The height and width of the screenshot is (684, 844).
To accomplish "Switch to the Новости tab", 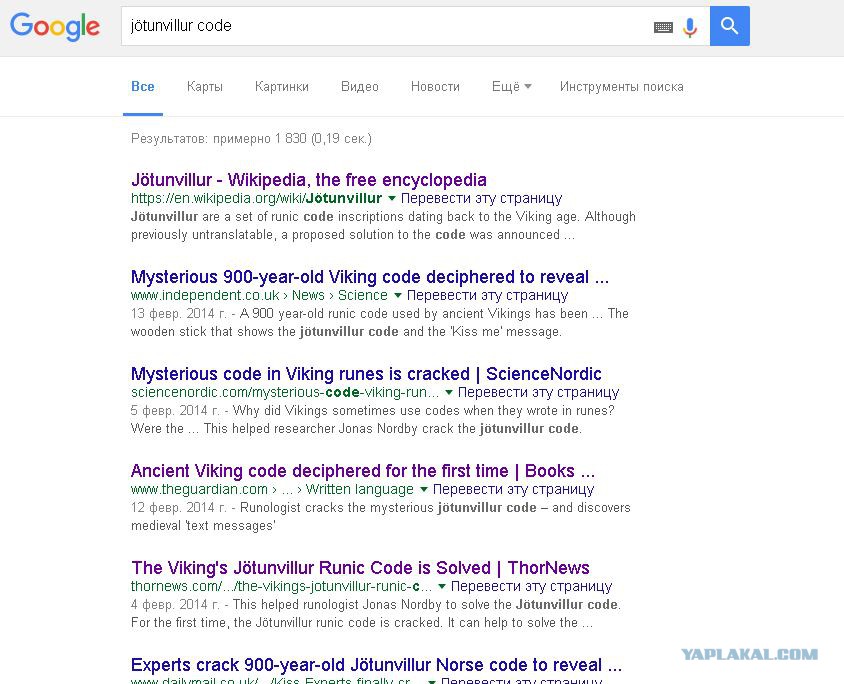I will tap(435, 87).
